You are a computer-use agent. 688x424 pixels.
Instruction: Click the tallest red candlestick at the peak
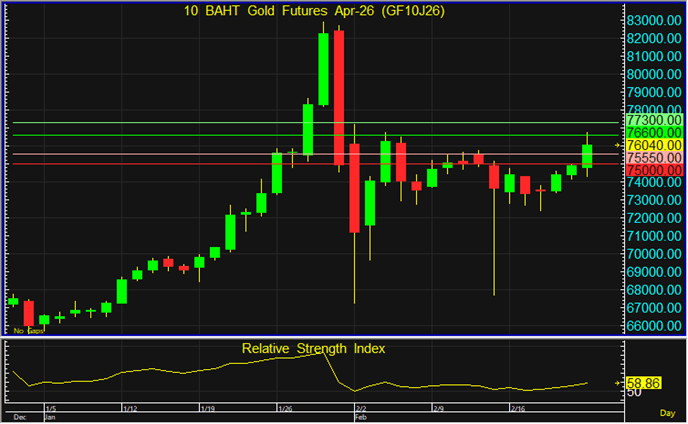(x=339, y=97)
